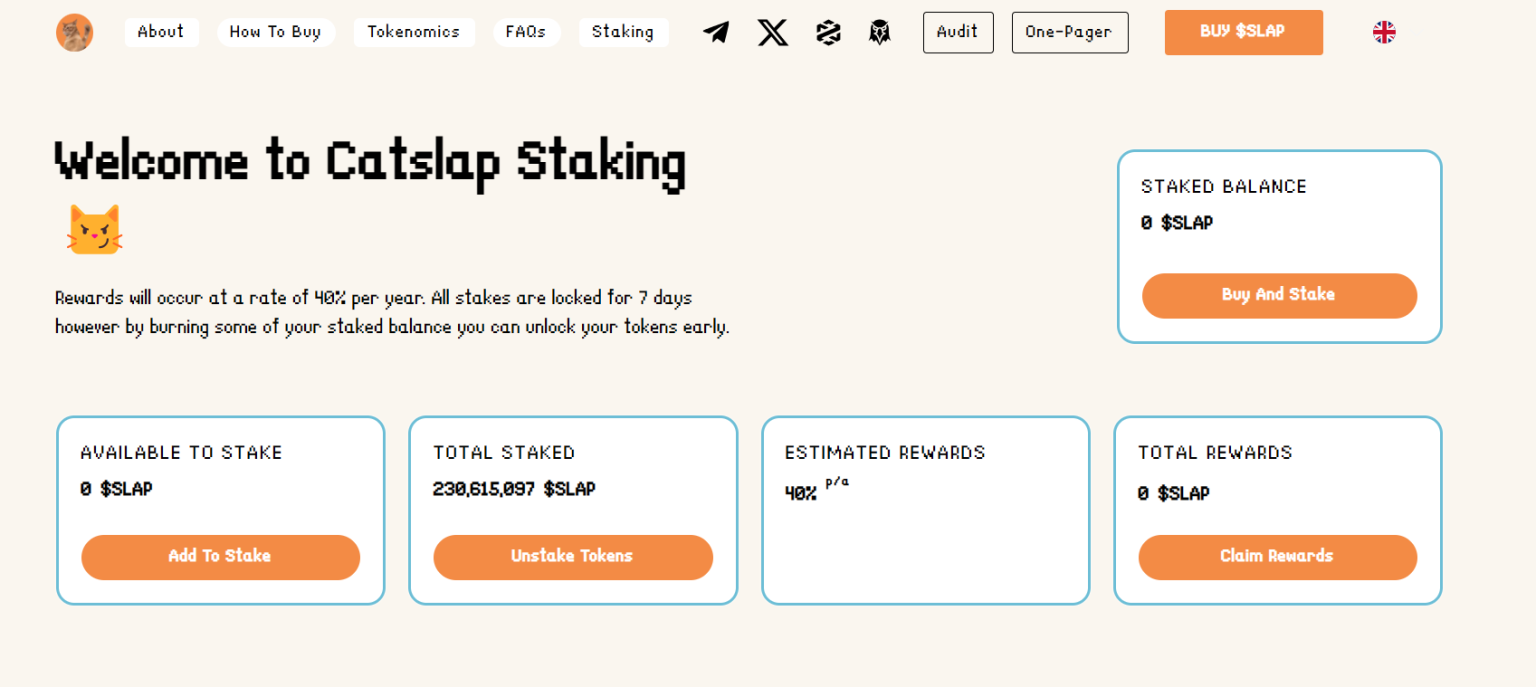Click the Catslap cat avatar logo
The height and width of the screenshot is (687, 1536).
pyautogui.click(x=75, y=32)
